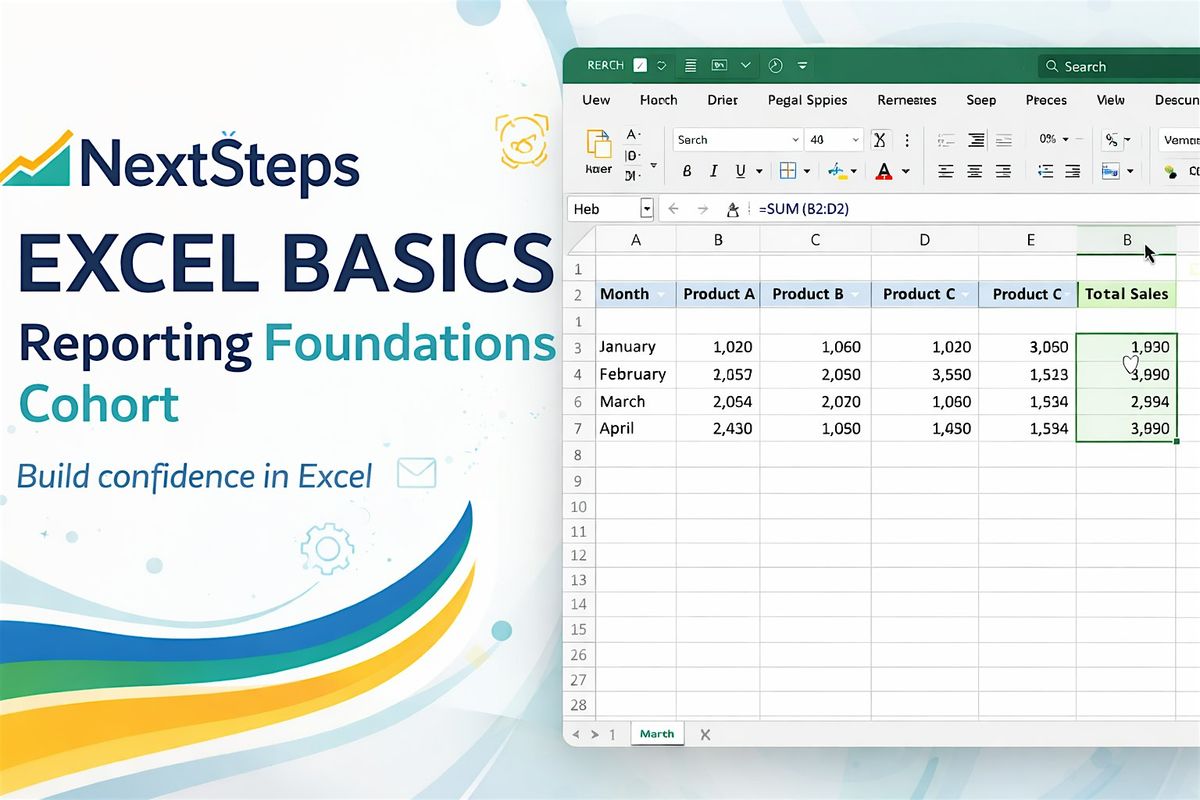This screenshot has width=1200, height=800.
Task: Toggle Underline U formatting
Action: tap(740, 171)
